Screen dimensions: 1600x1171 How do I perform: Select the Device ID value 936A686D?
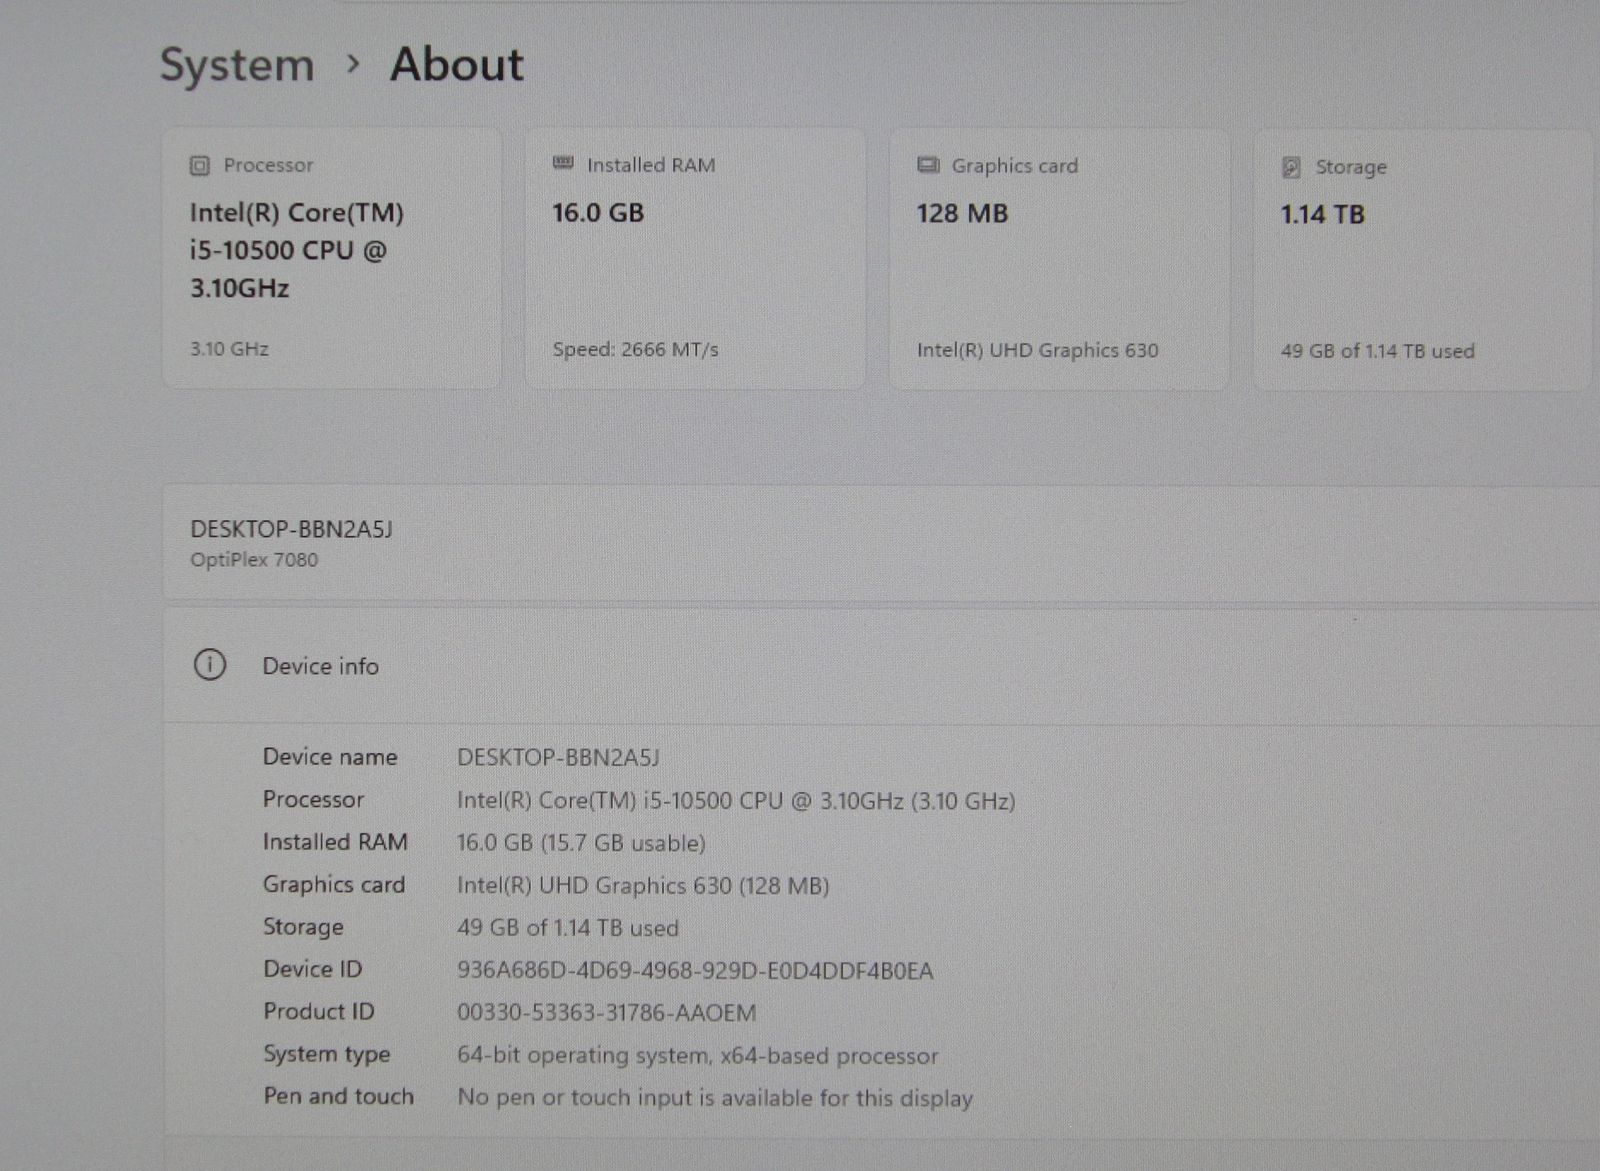[x=695, y=971]
